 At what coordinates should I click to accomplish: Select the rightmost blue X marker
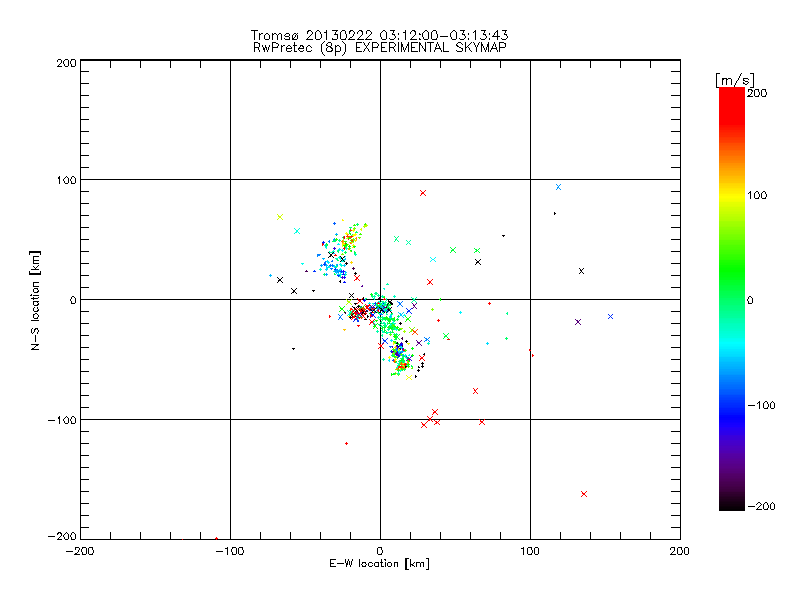coord(610,316)
